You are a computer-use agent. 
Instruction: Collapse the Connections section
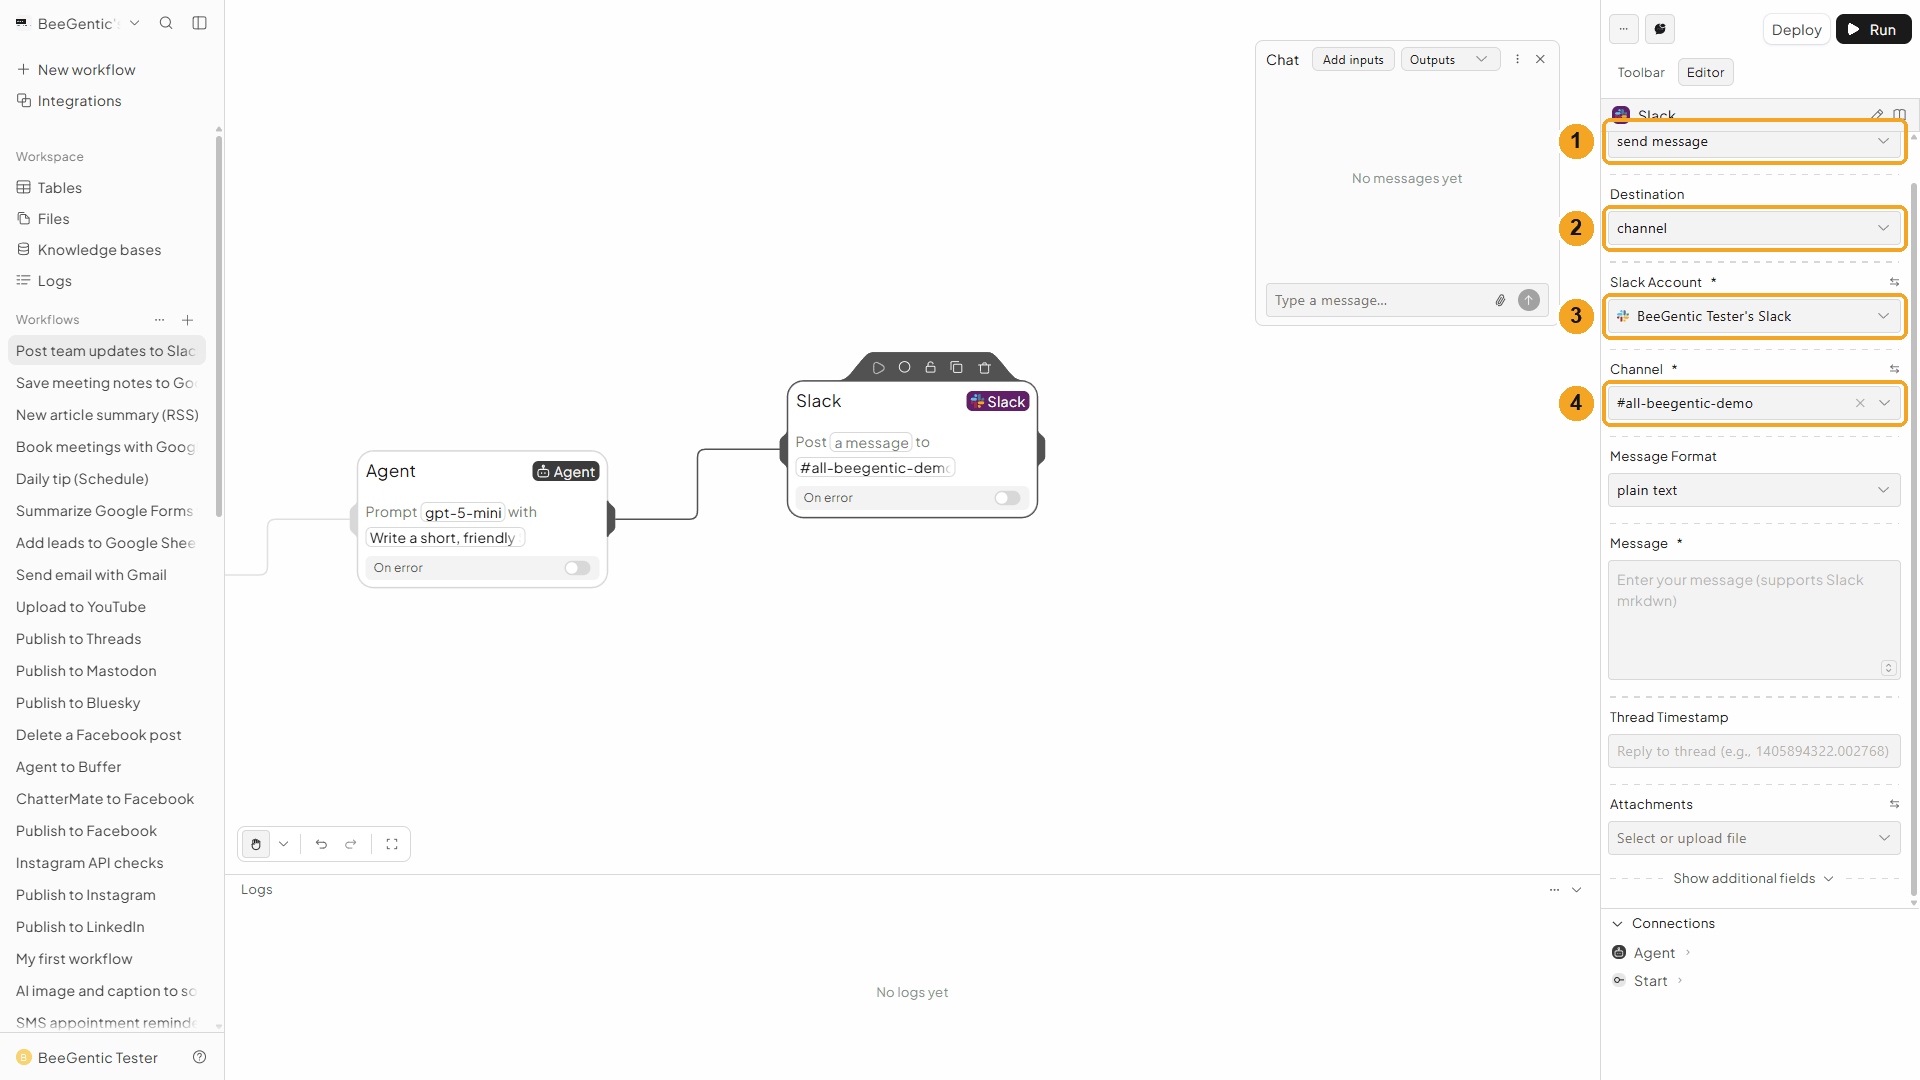coord(1618,924)
